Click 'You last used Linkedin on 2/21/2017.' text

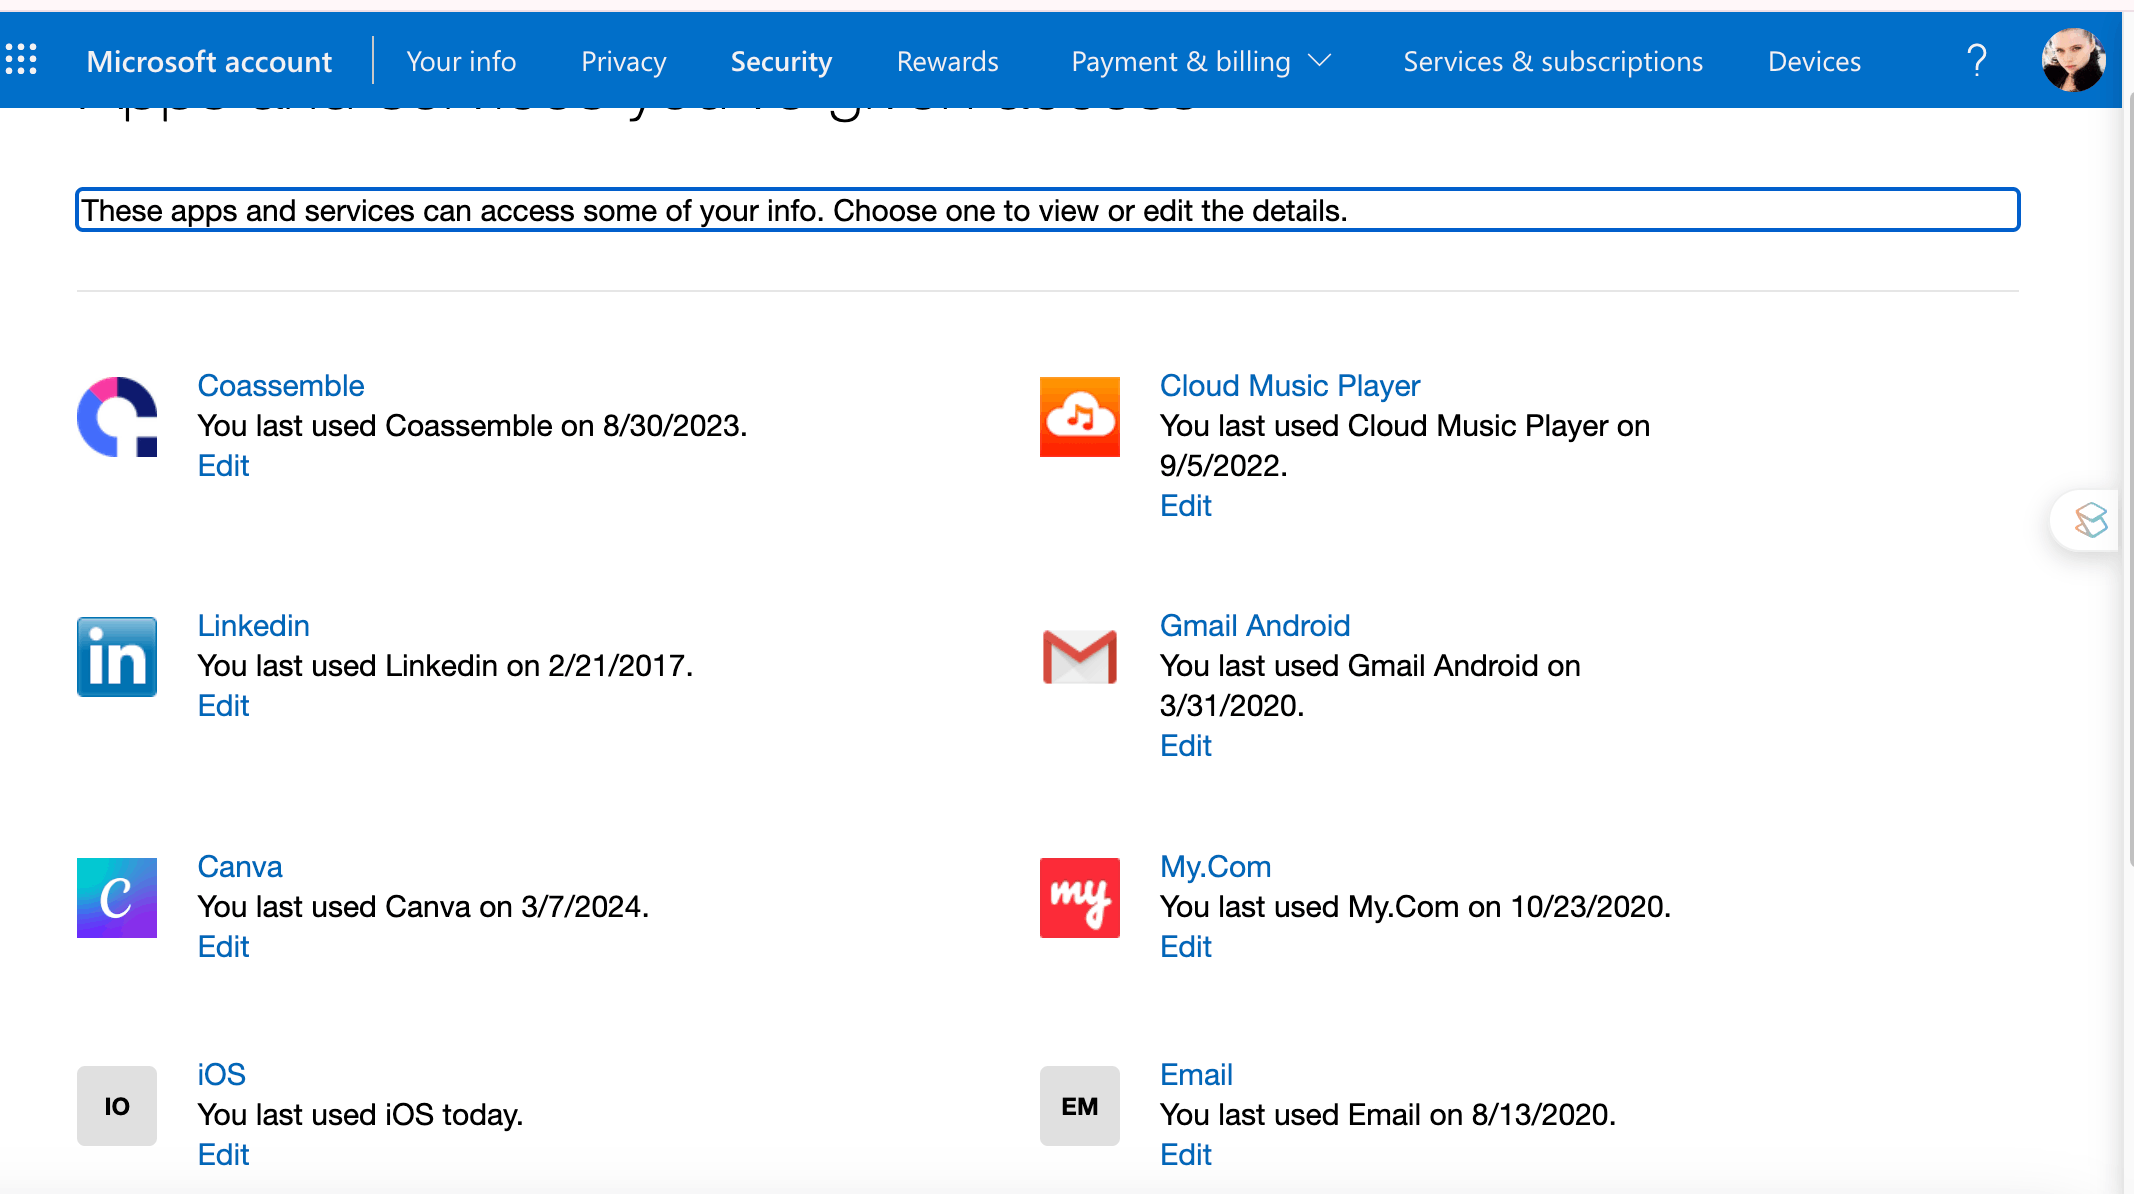point(445,666)
